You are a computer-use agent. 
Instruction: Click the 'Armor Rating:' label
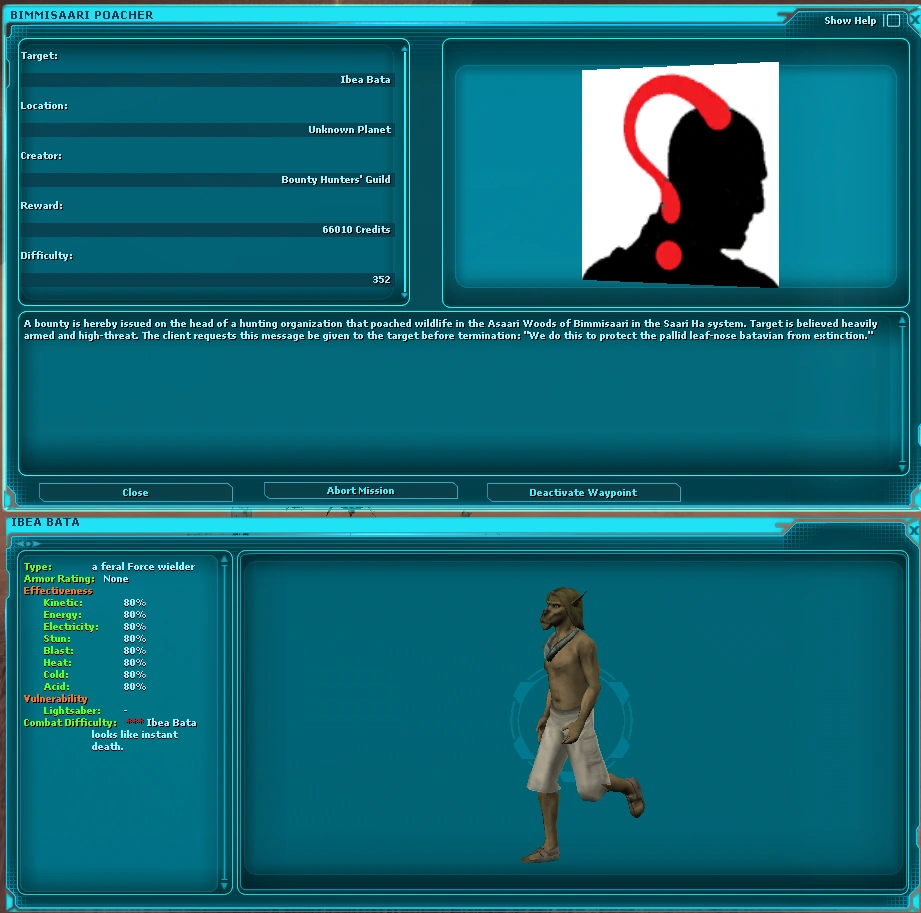point(59,579)
